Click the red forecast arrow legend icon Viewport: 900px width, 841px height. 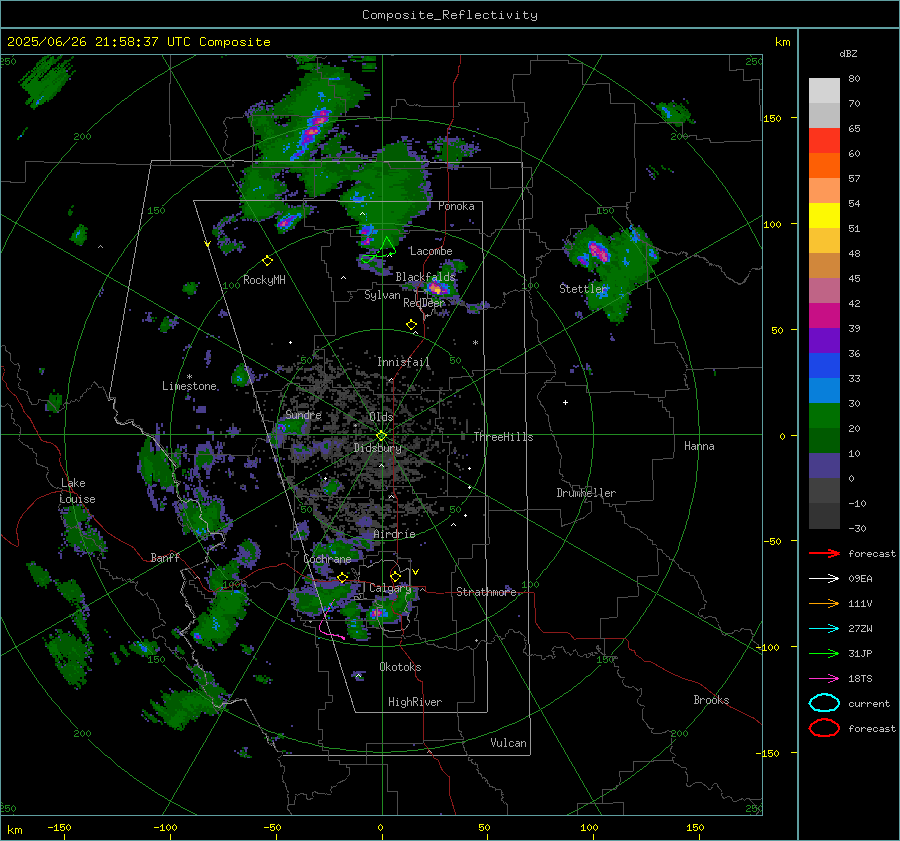[x=824, y=553]
